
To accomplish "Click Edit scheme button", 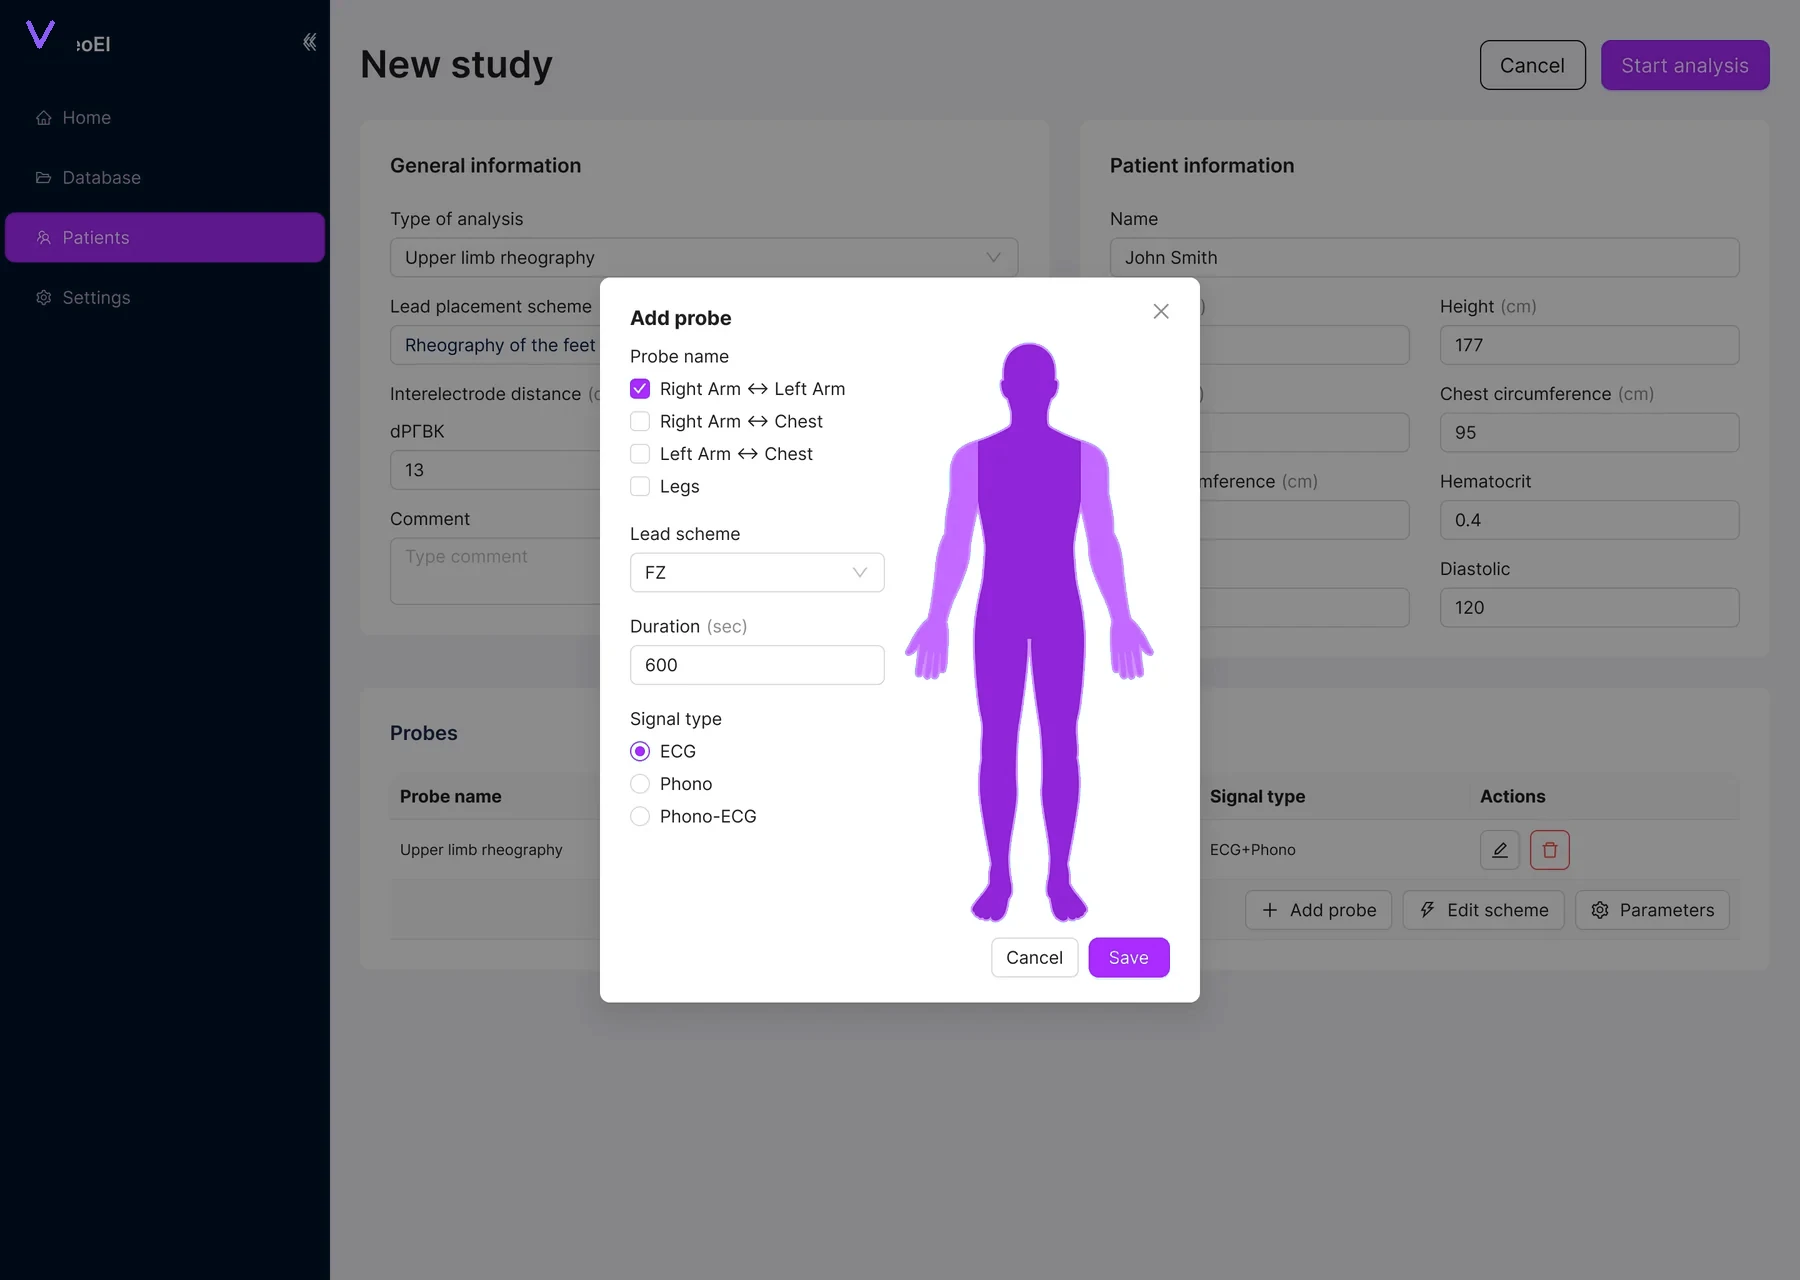I will tap(1483, 910).
